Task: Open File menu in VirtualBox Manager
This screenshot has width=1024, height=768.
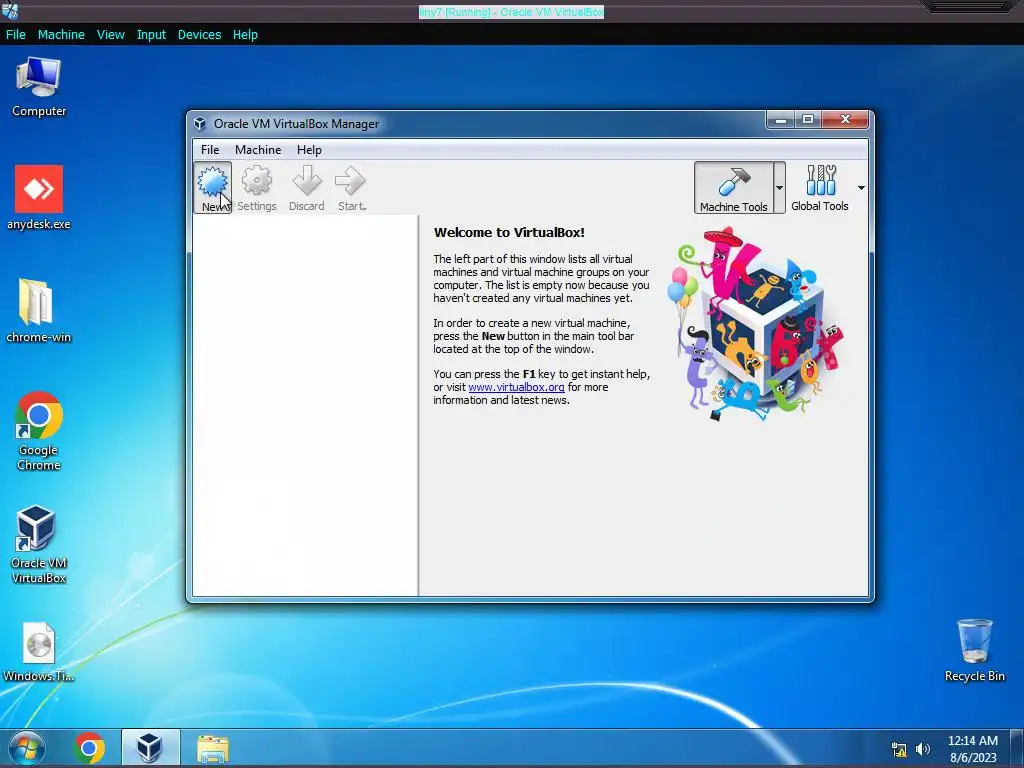Action: point(210,150)
